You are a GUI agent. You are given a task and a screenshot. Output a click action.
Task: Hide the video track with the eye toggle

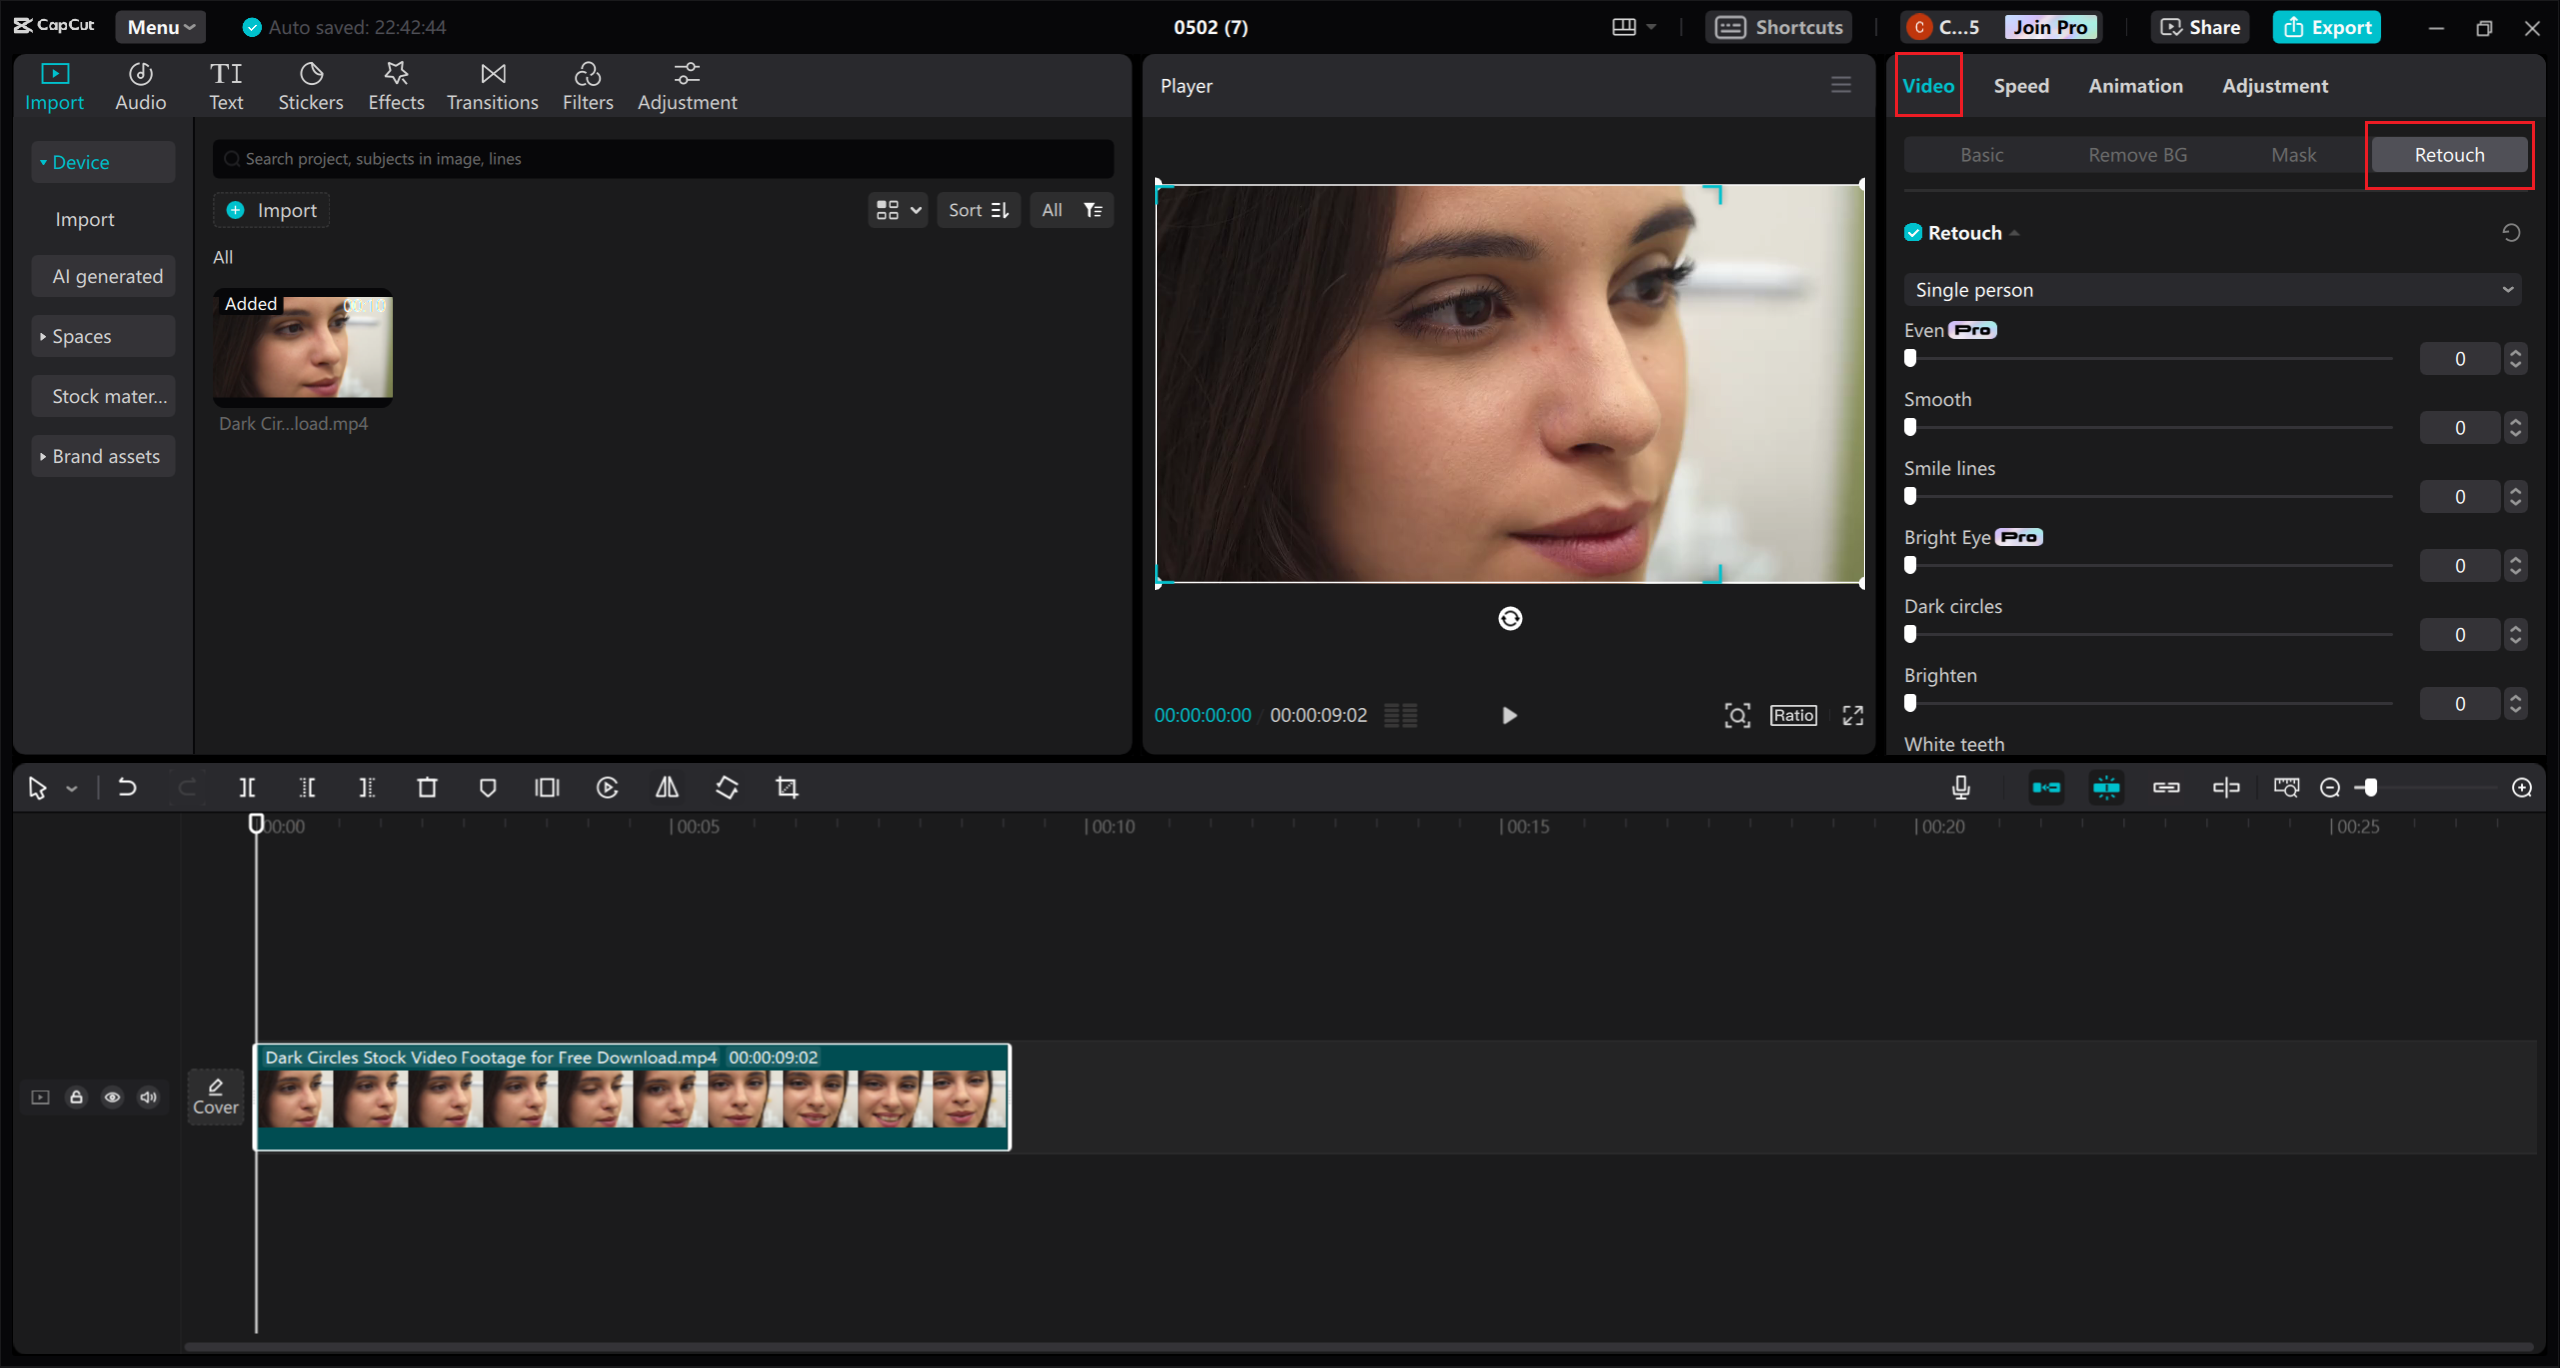pos(112,1097)
